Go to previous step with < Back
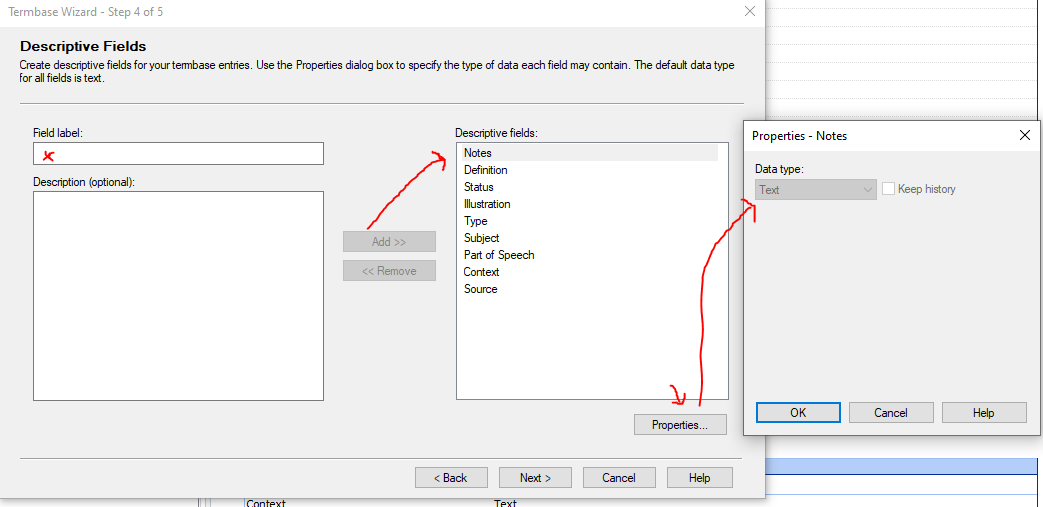 tap(451, 478)
